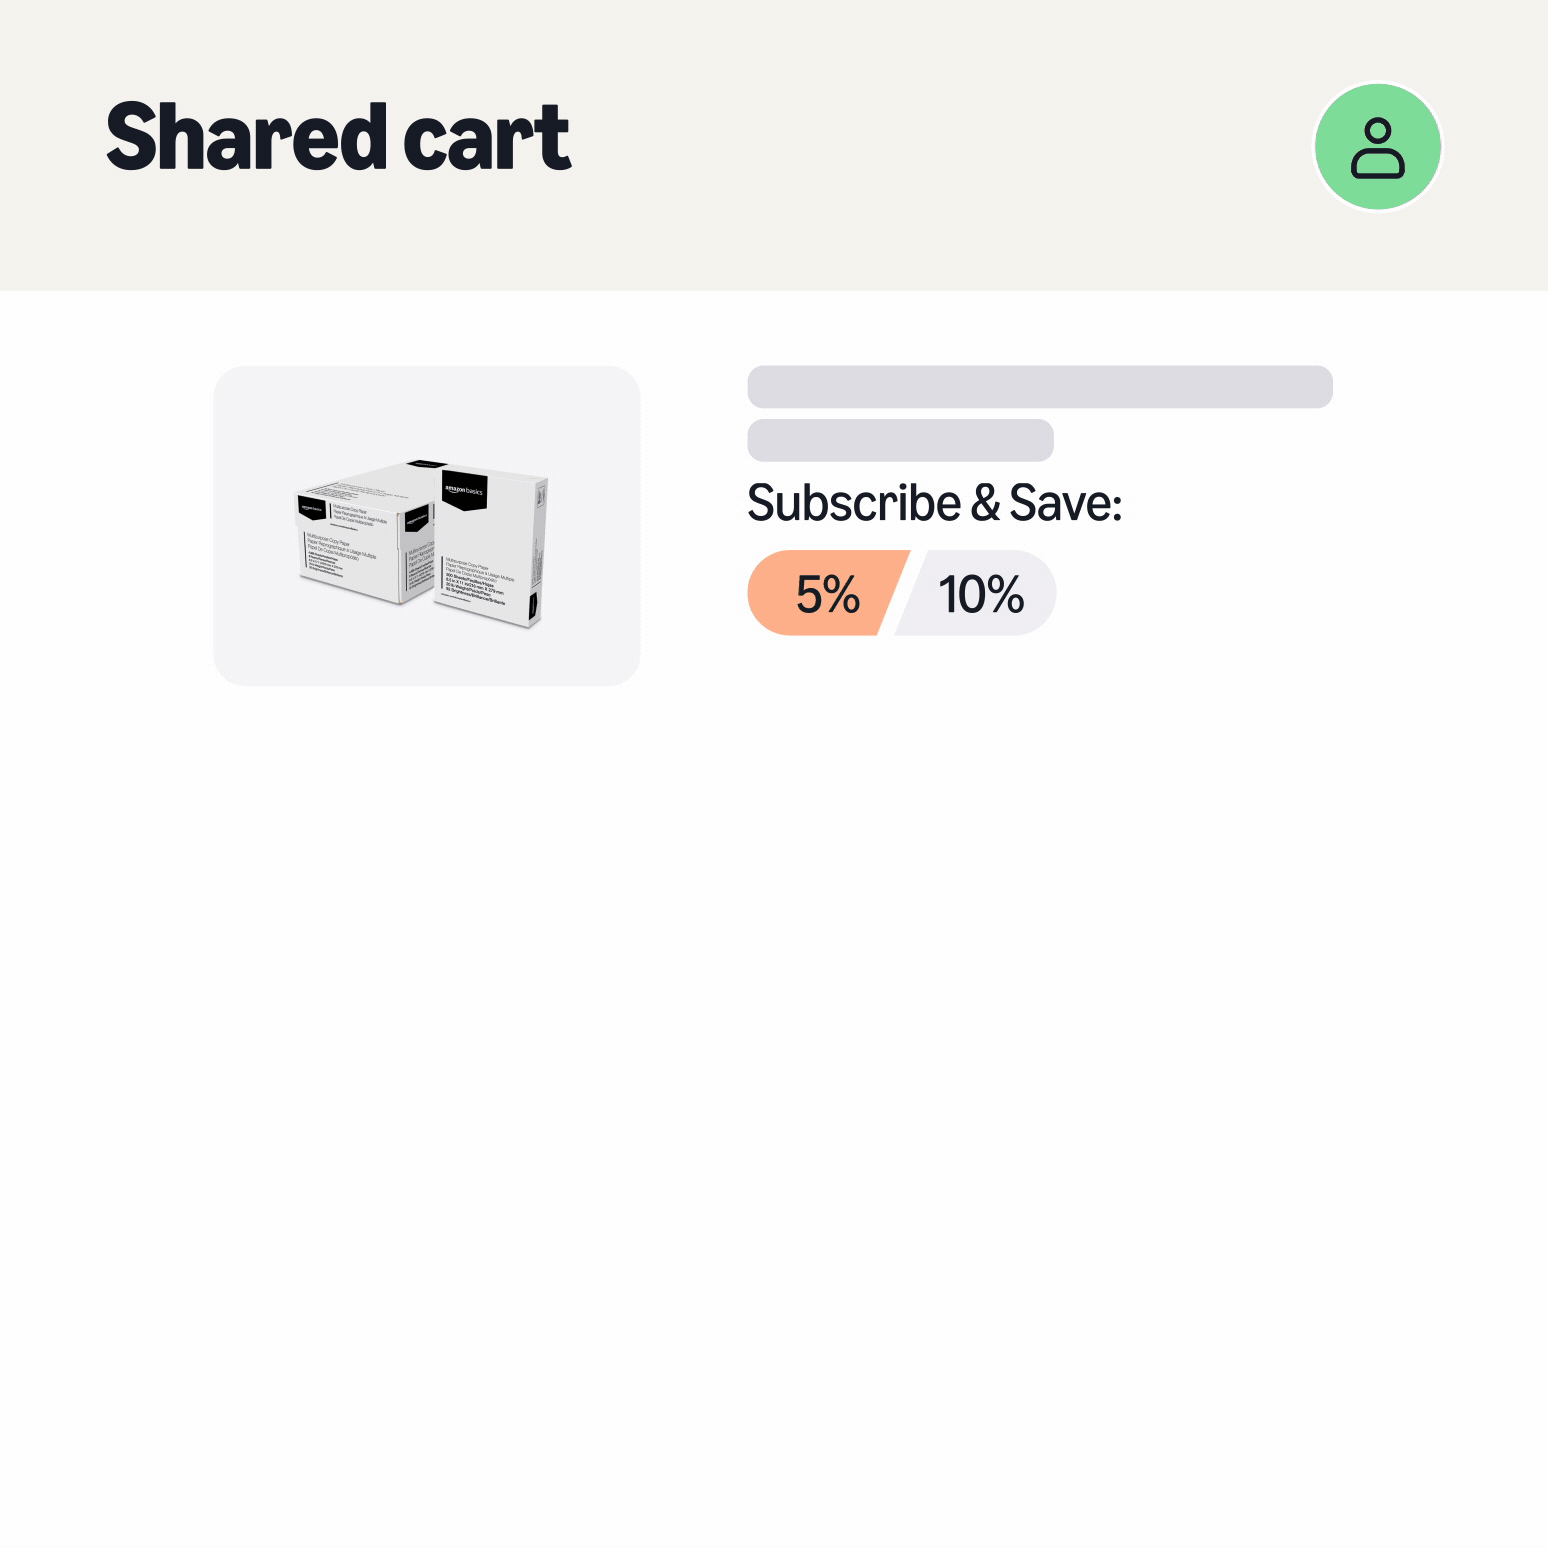The image size is (1548, 1548).
Task: Click the Subscribe & Save label
Action: point(935,502)
